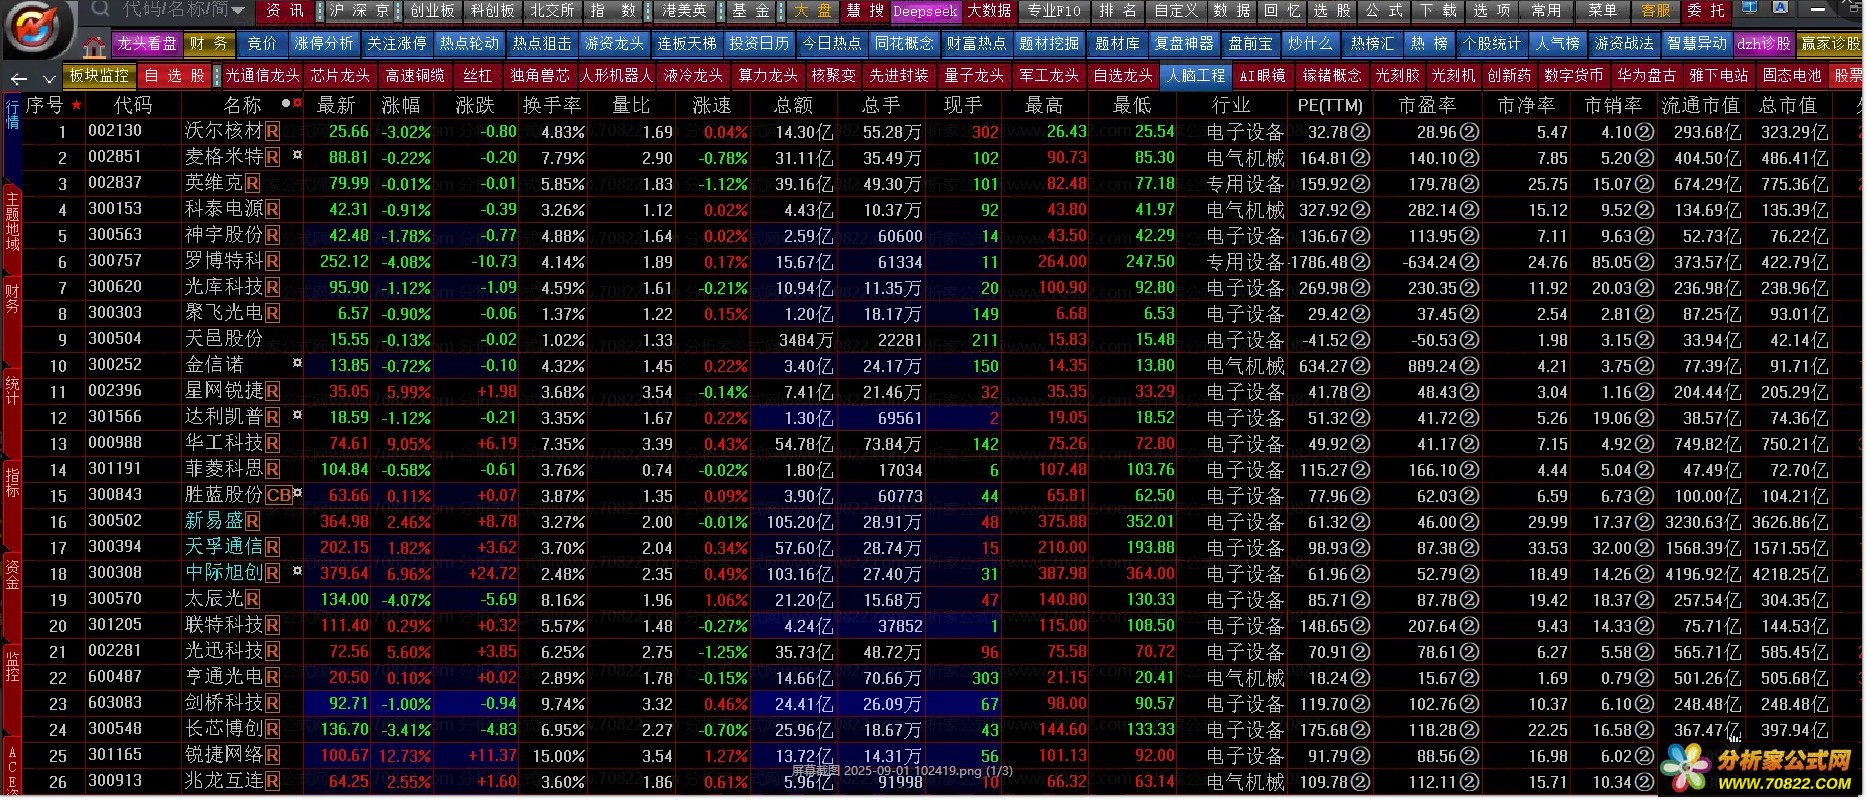This screenshot has width=1868, height=800.
Task: Click the R badge next to 中际旭创
Action: coord(272,573)
